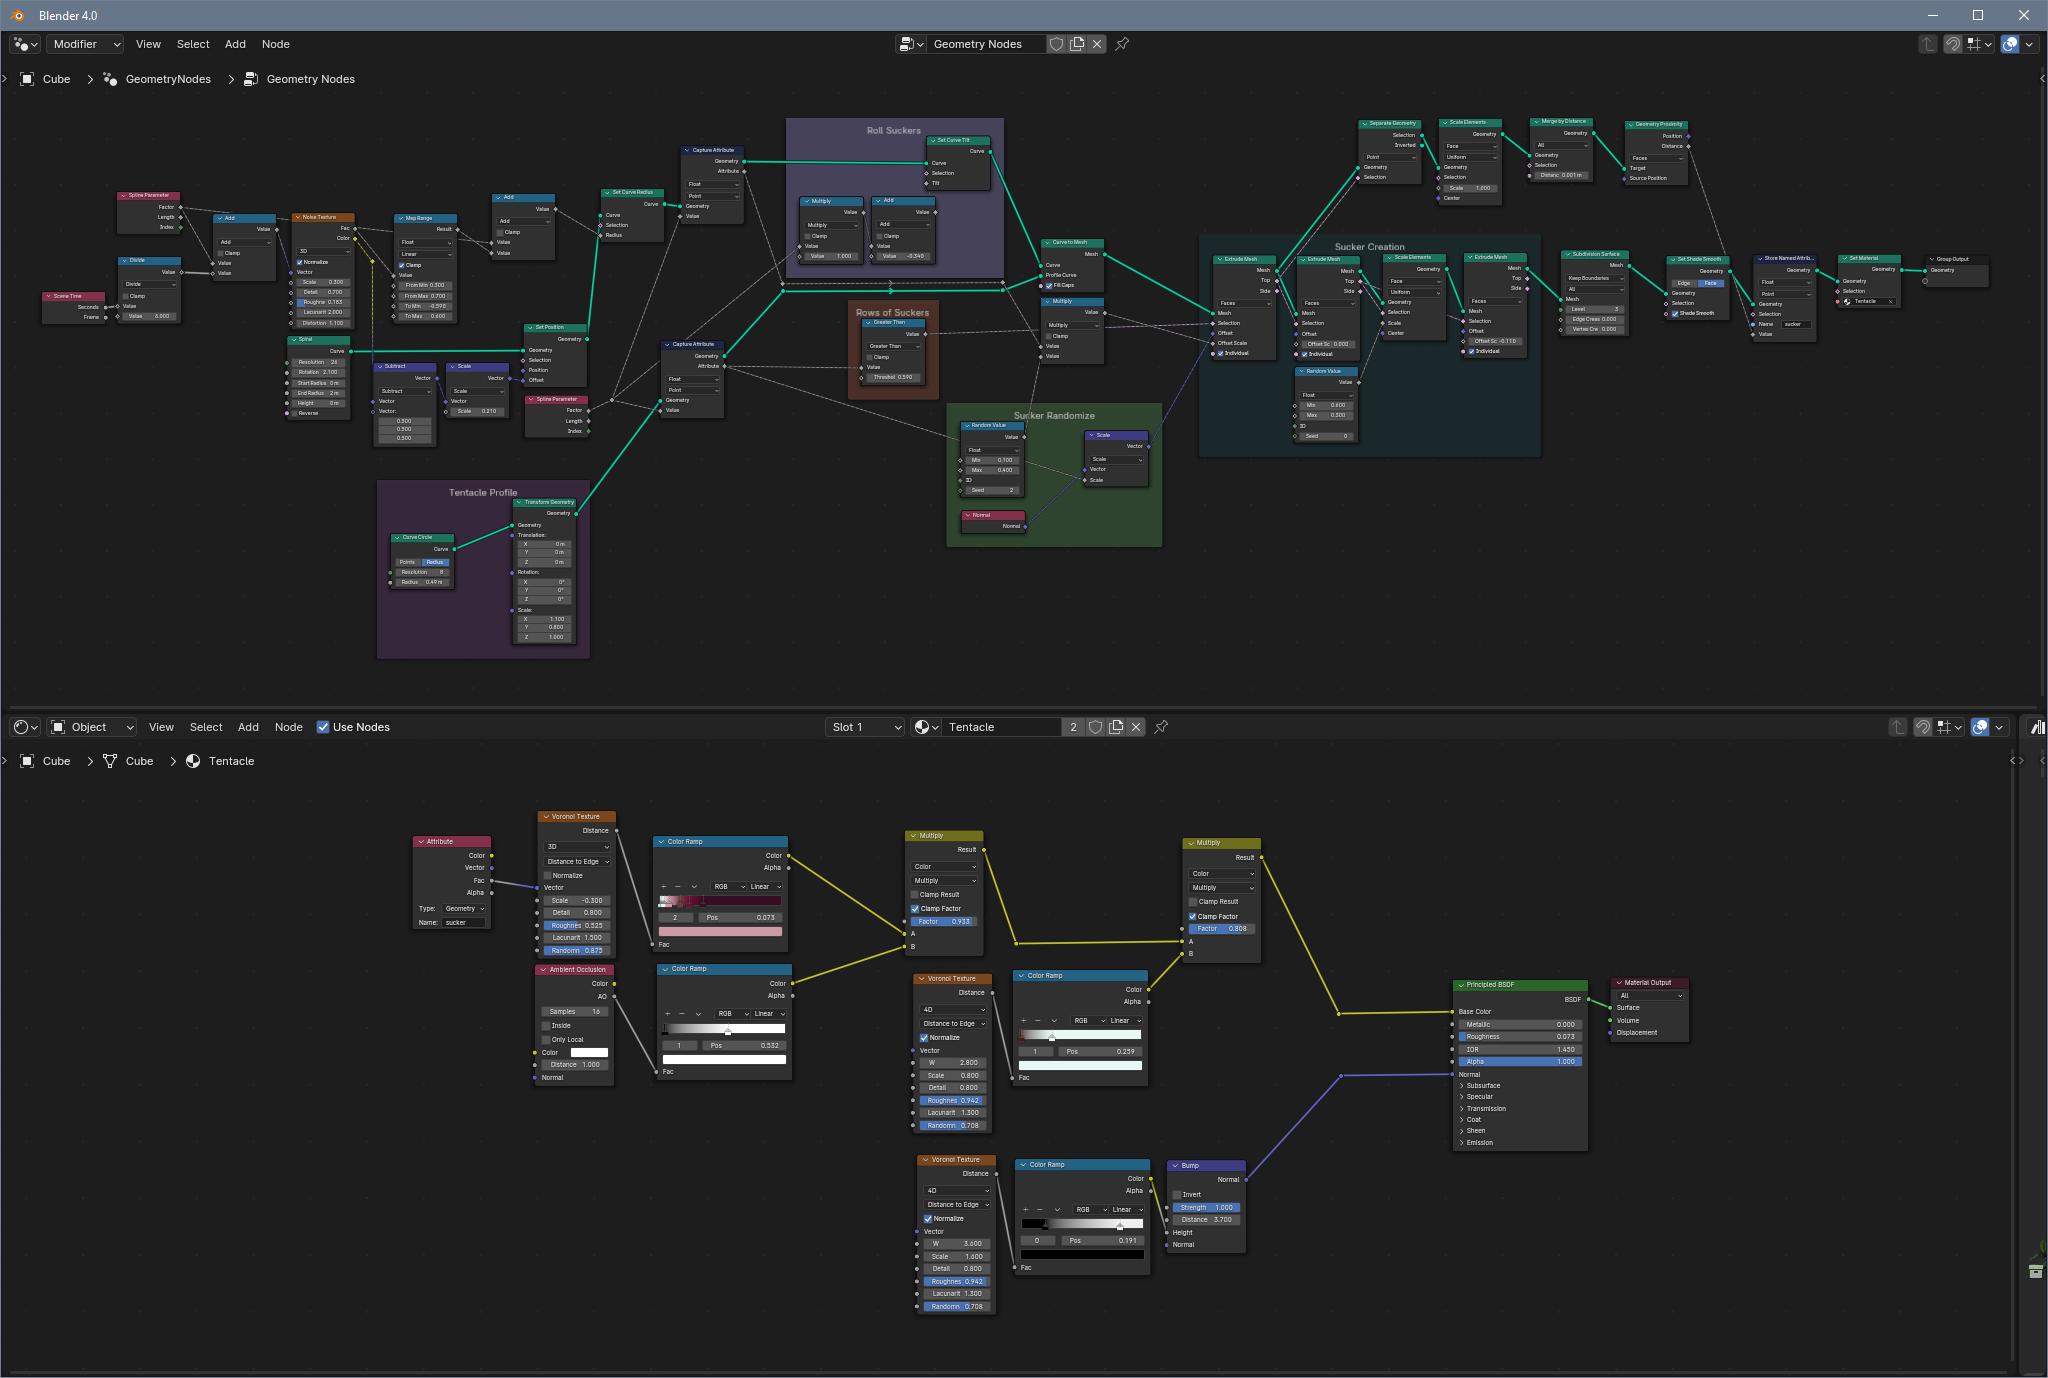Disable the Use Nodes checkbox
This screenshot has width=2048, height=1378.
[323, 727]
